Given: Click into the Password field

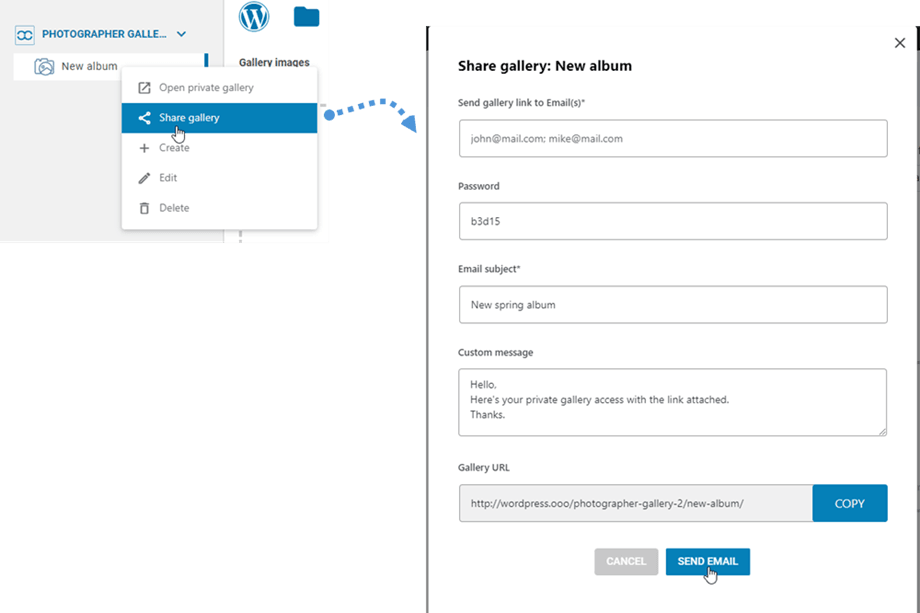Looking at the screenshot, I should click(673, 221).
